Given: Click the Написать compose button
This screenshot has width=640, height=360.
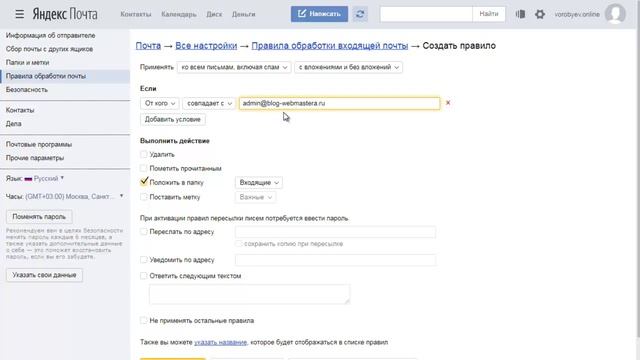Looking at the screenshot, I should (x=319, y=14).
